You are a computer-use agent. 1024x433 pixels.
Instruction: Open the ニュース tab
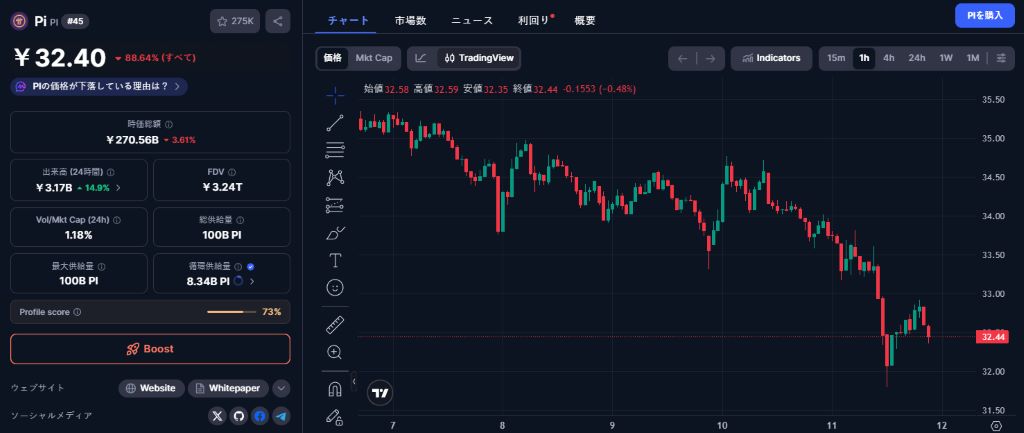coord(472,21)
